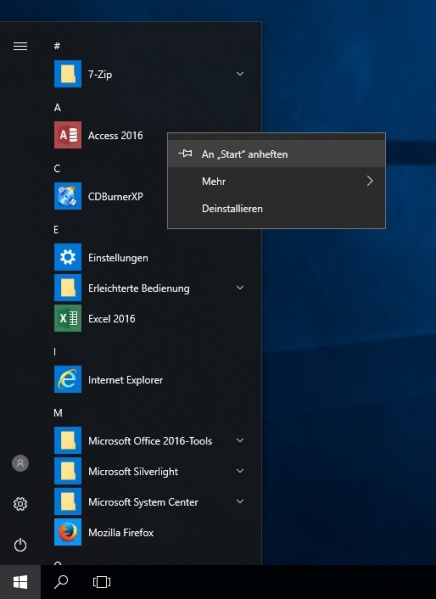Click the "Access 2016" label
Viewport: 436px width, 599px height.
pyautogui.click(x=115, y=135)
